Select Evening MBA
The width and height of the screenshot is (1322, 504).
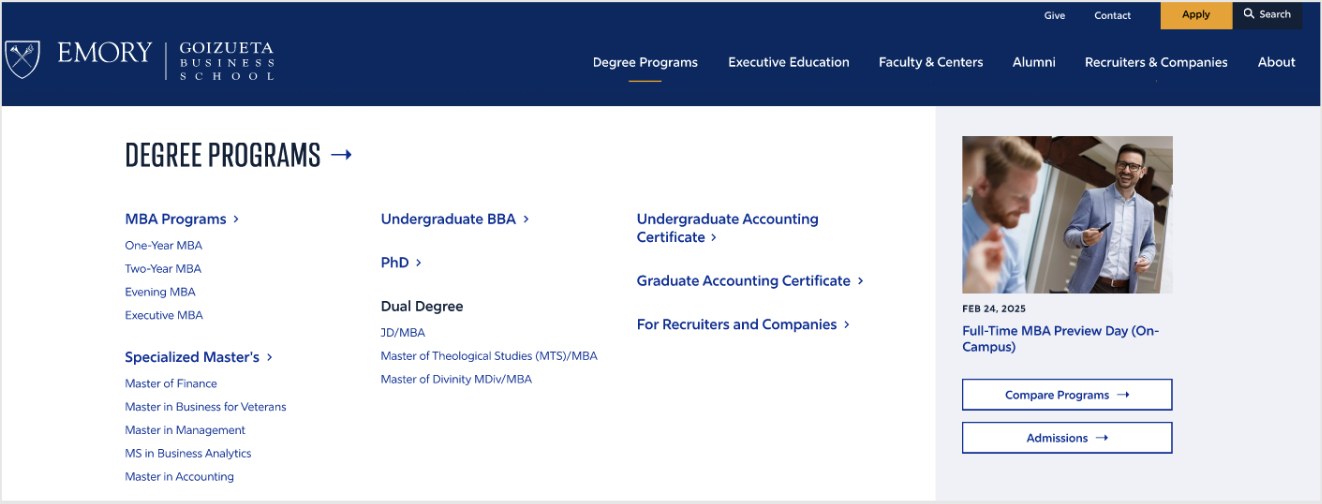point(160,292)
